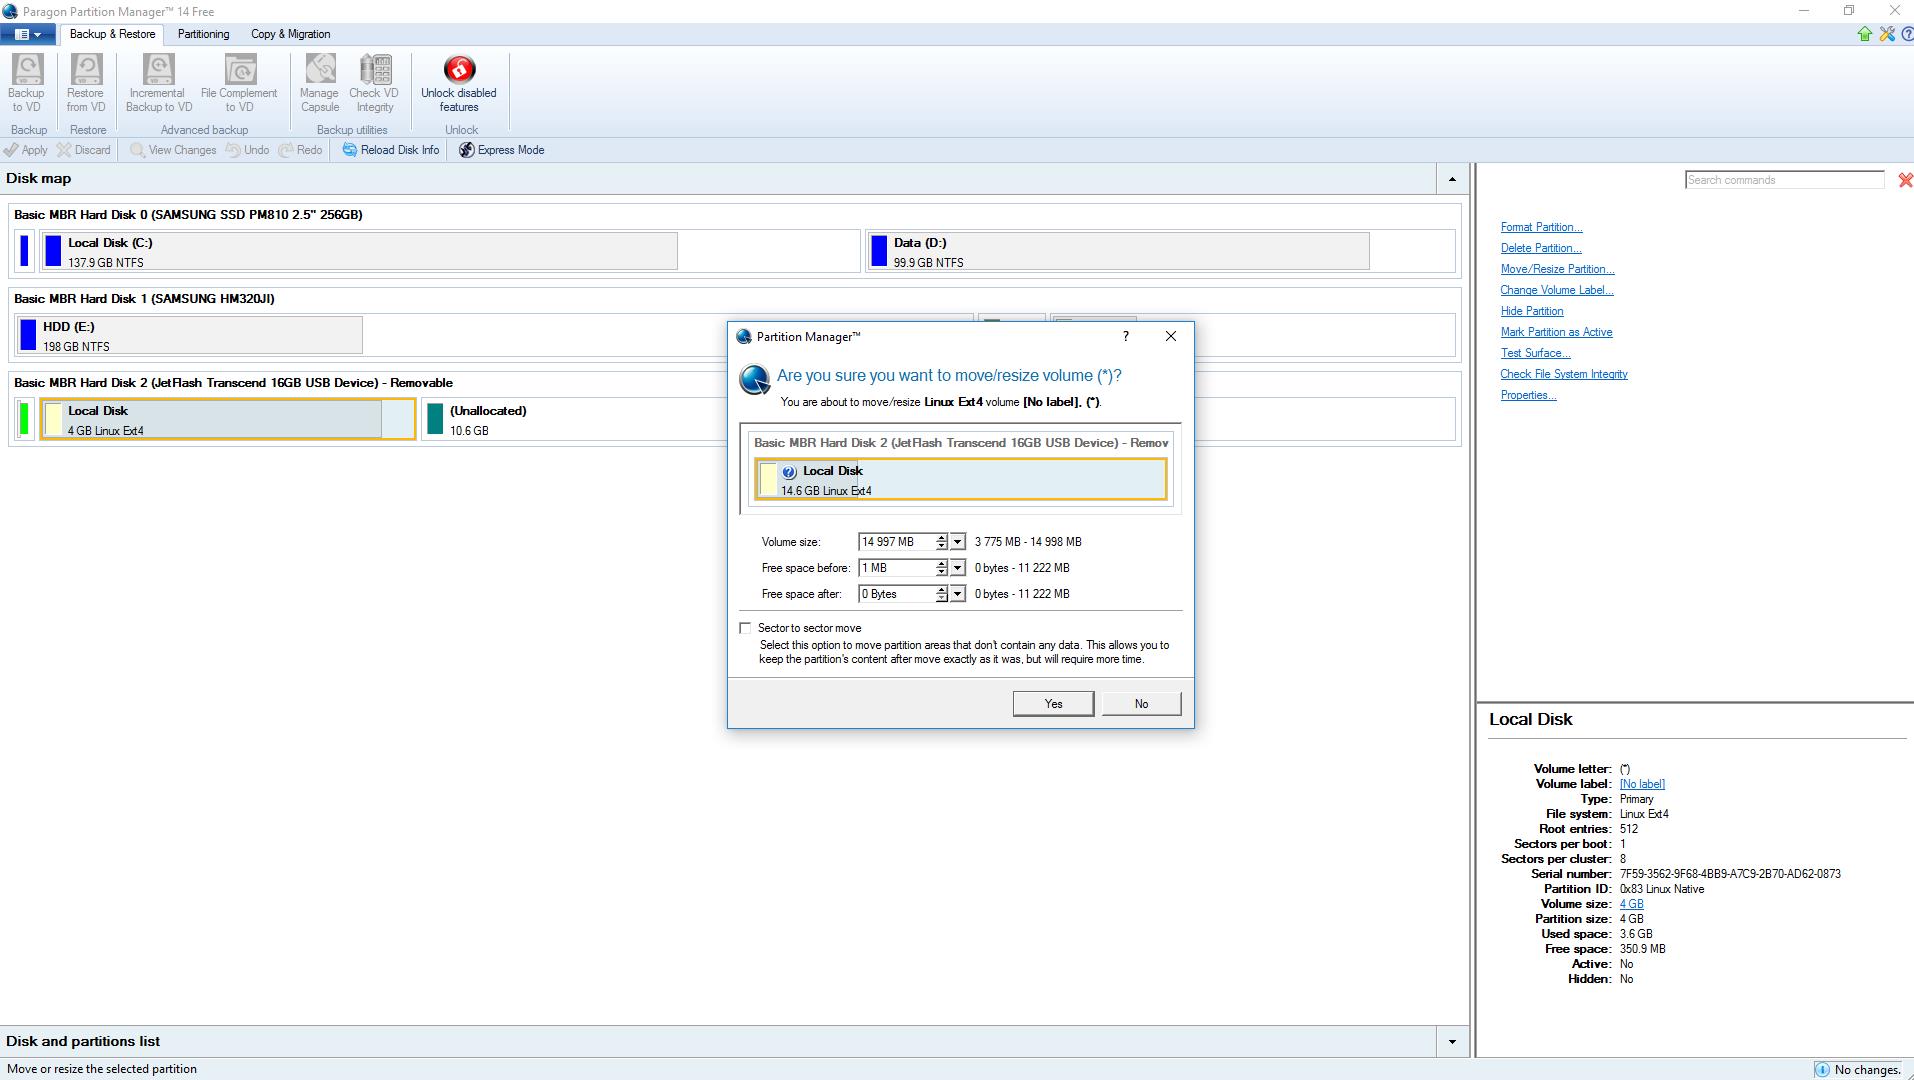
Task: Click the green disk indicator on Disk 2
Action: tap(24, 419)
